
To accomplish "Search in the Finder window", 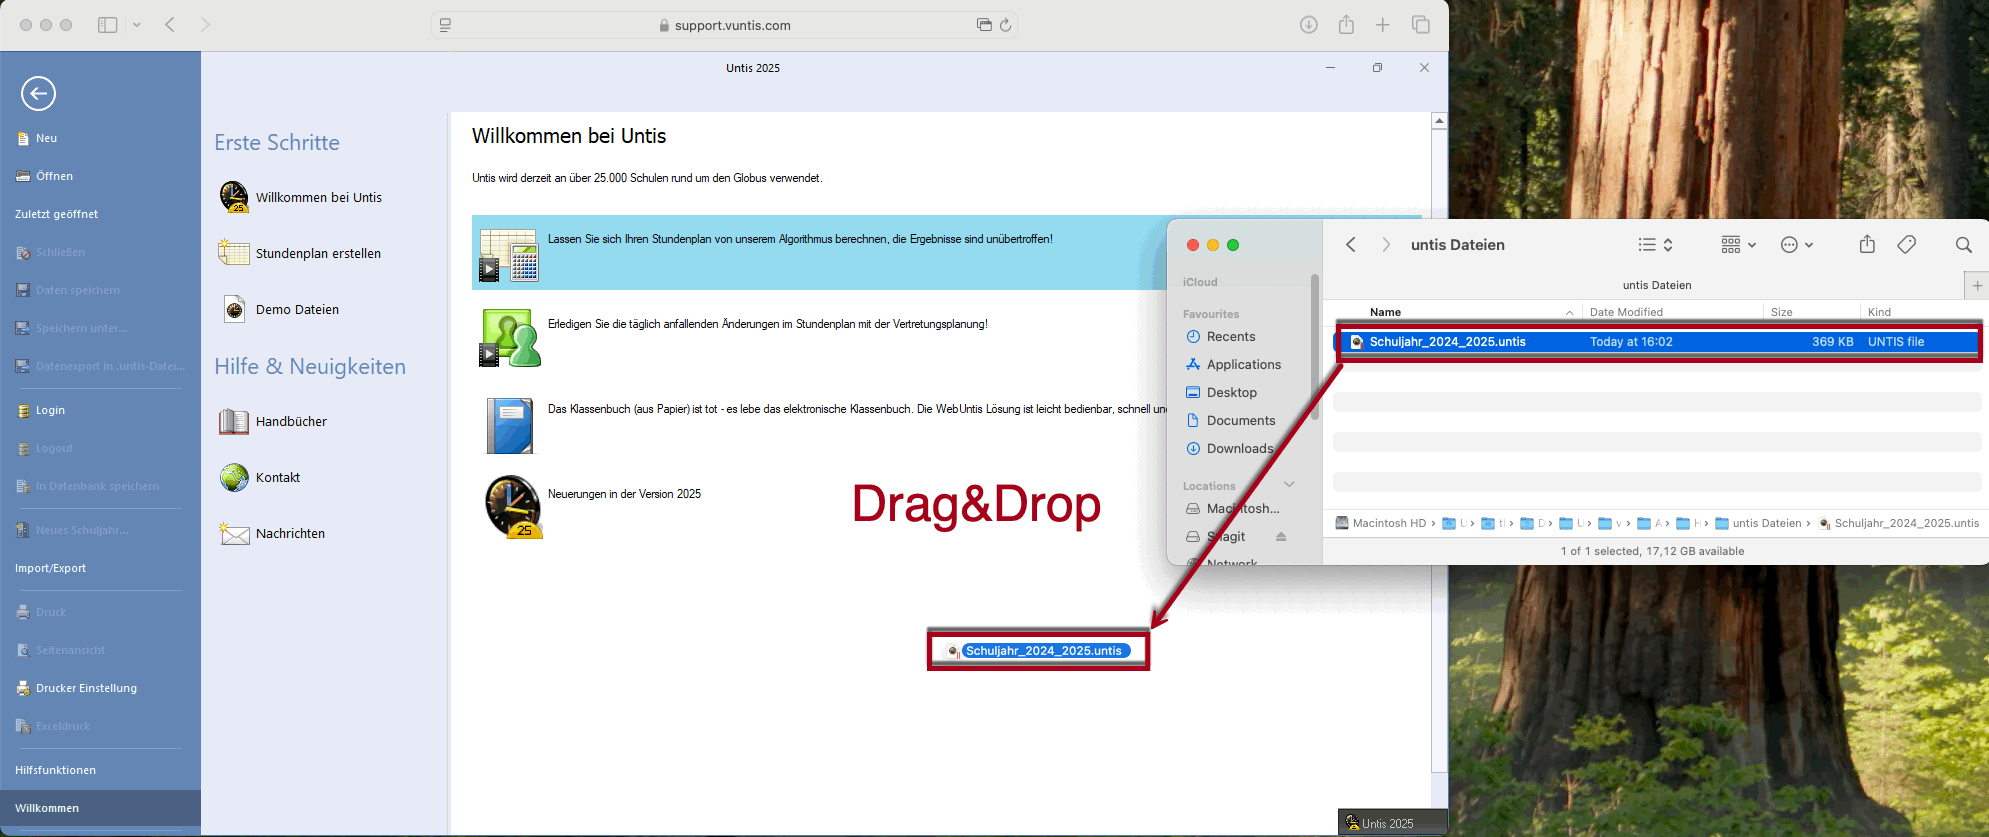I will coord(1964,245).
